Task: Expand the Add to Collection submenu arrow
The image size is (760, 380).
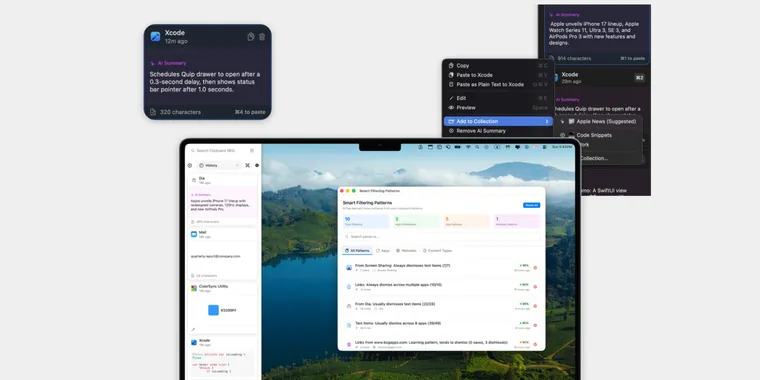Action: (547, 122)
